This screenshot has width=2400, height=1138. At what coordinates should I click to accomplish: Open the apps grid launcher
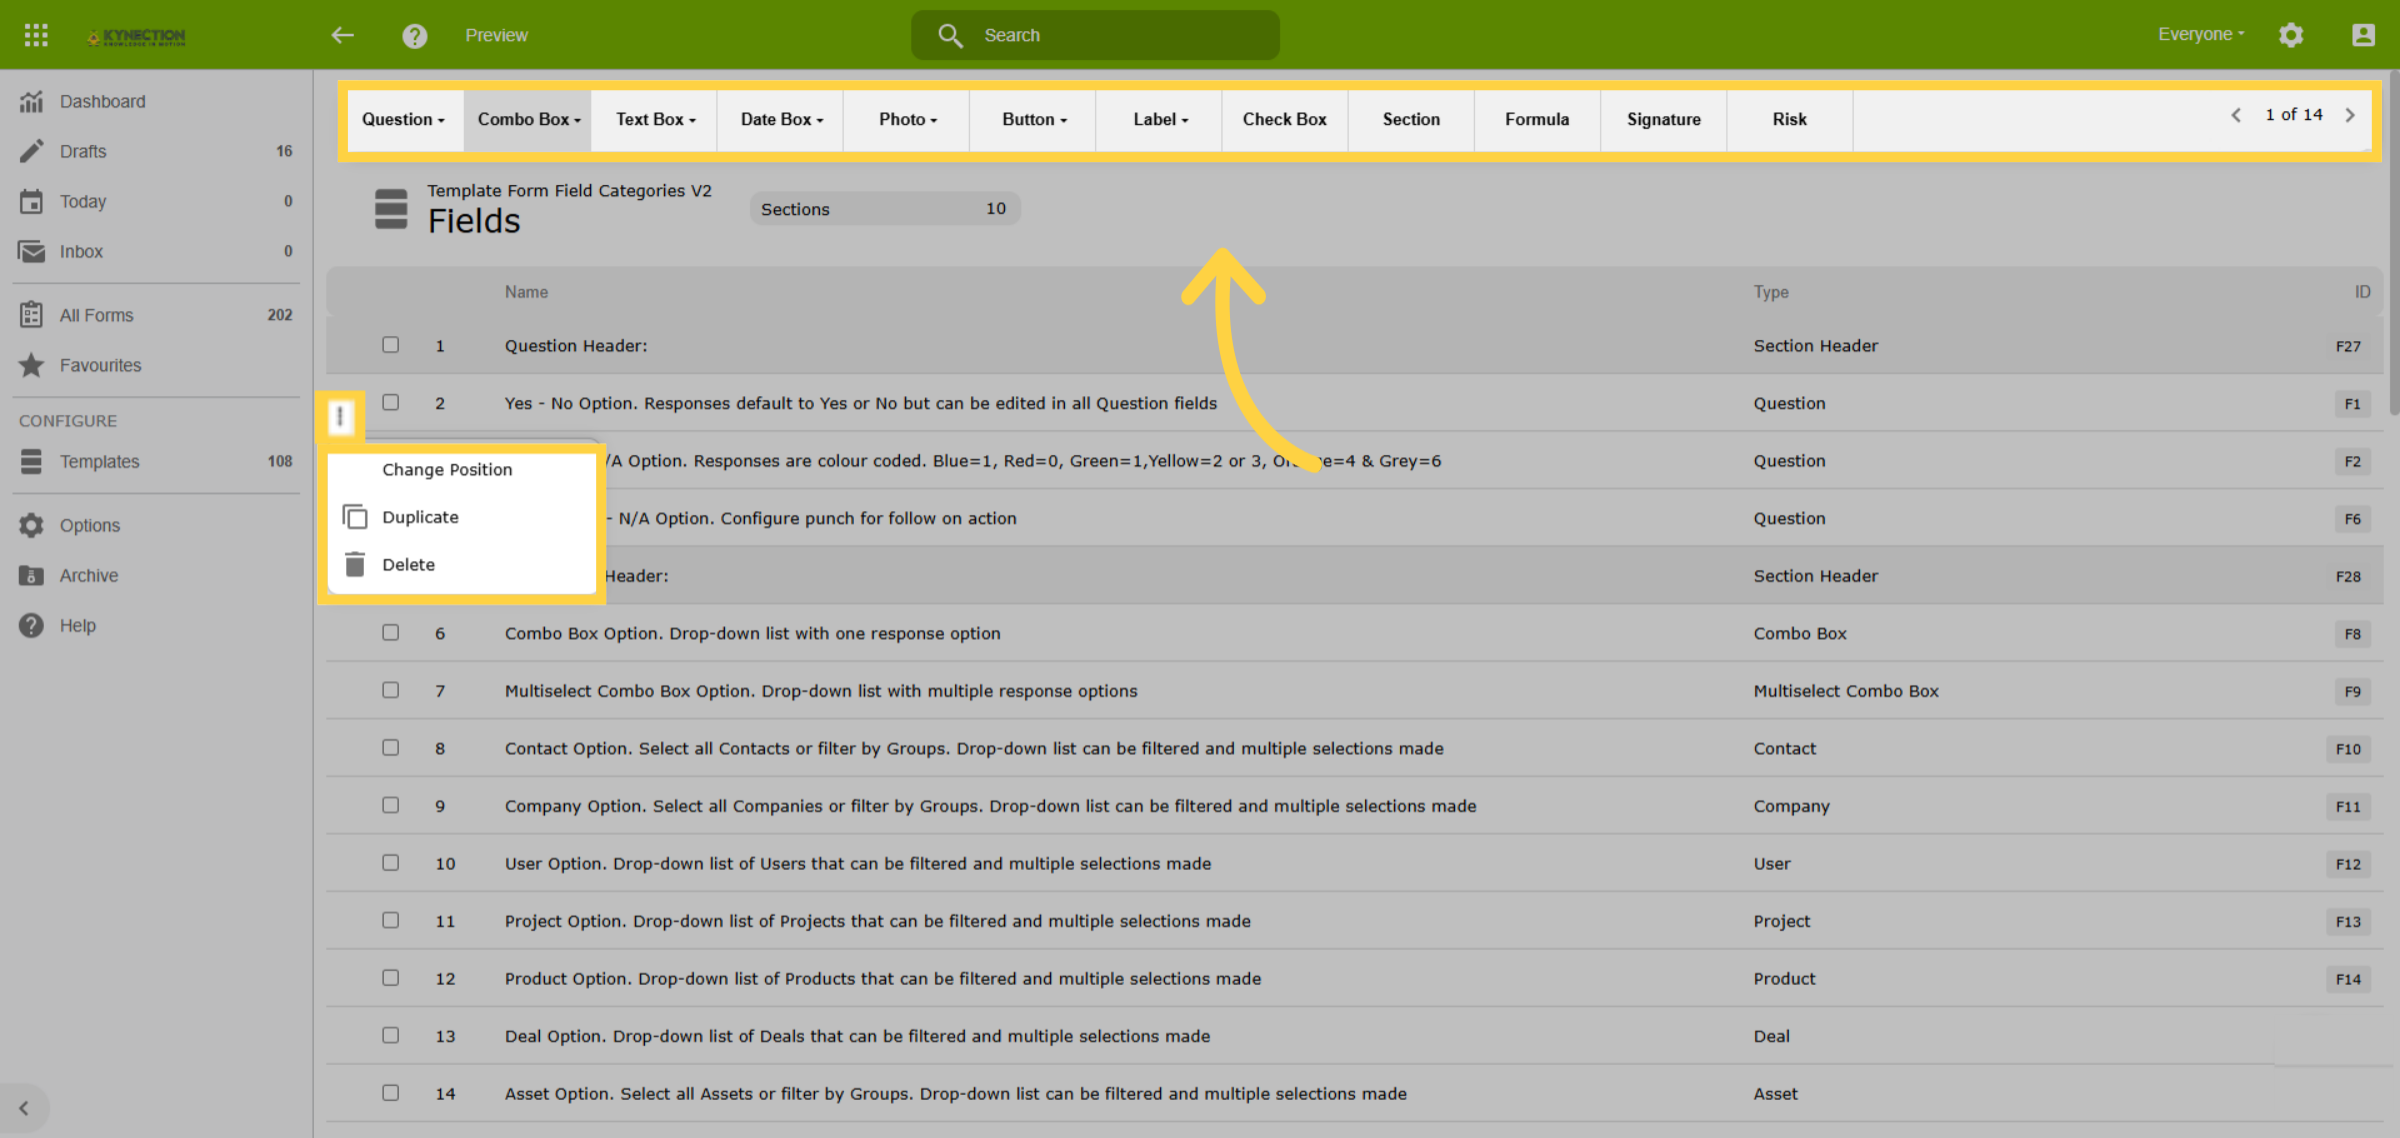point(36,35)
